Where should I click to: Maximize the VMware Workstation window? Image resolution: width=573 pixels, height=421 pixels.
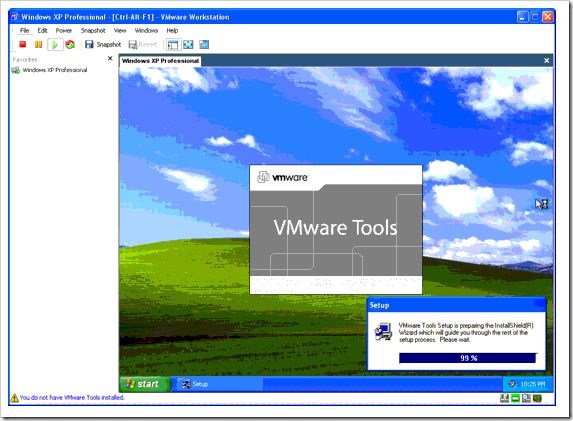[x=535, y=17]
